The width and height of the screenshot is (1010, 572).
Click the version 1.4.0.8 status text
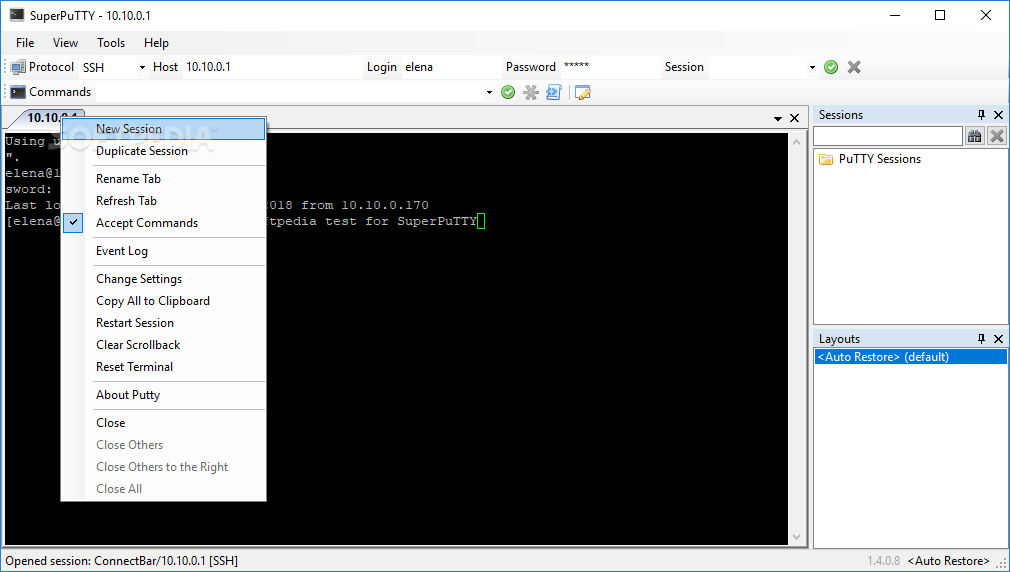click(x=884, y=561)
